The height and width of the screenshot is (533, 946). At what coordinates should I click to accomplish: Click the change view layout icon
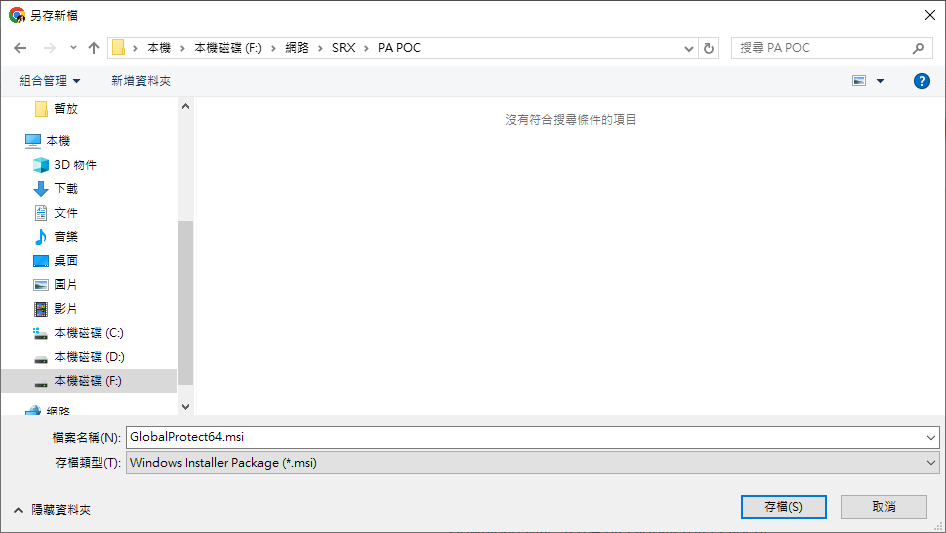(859, 81)
